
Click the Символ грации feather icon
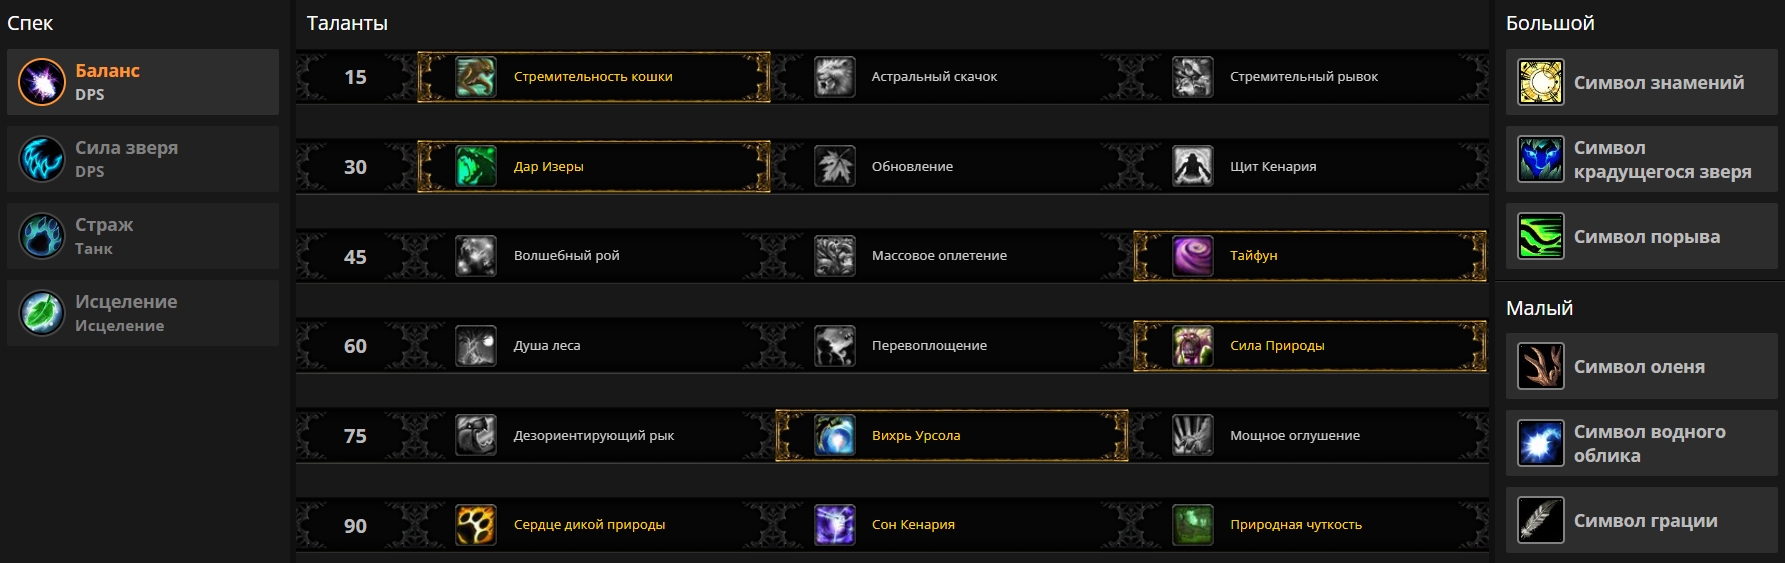1540,520
